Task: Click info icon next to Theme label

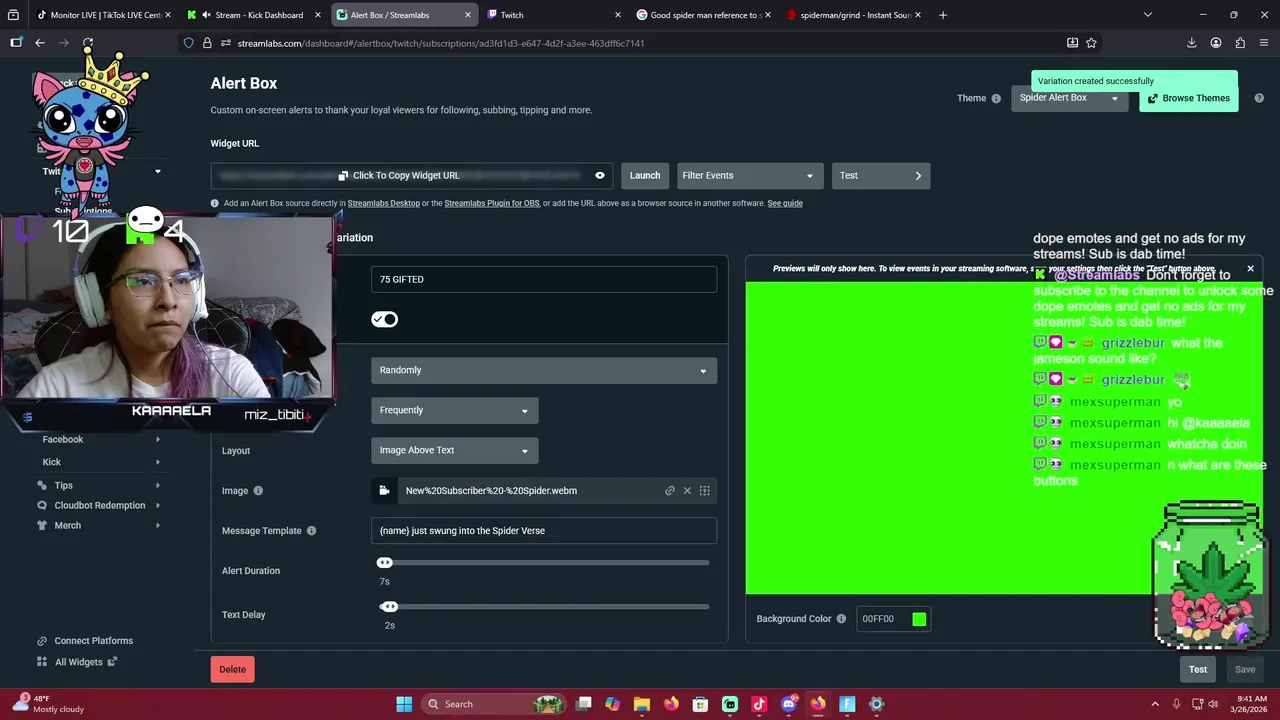Action: tap(996, 98)
